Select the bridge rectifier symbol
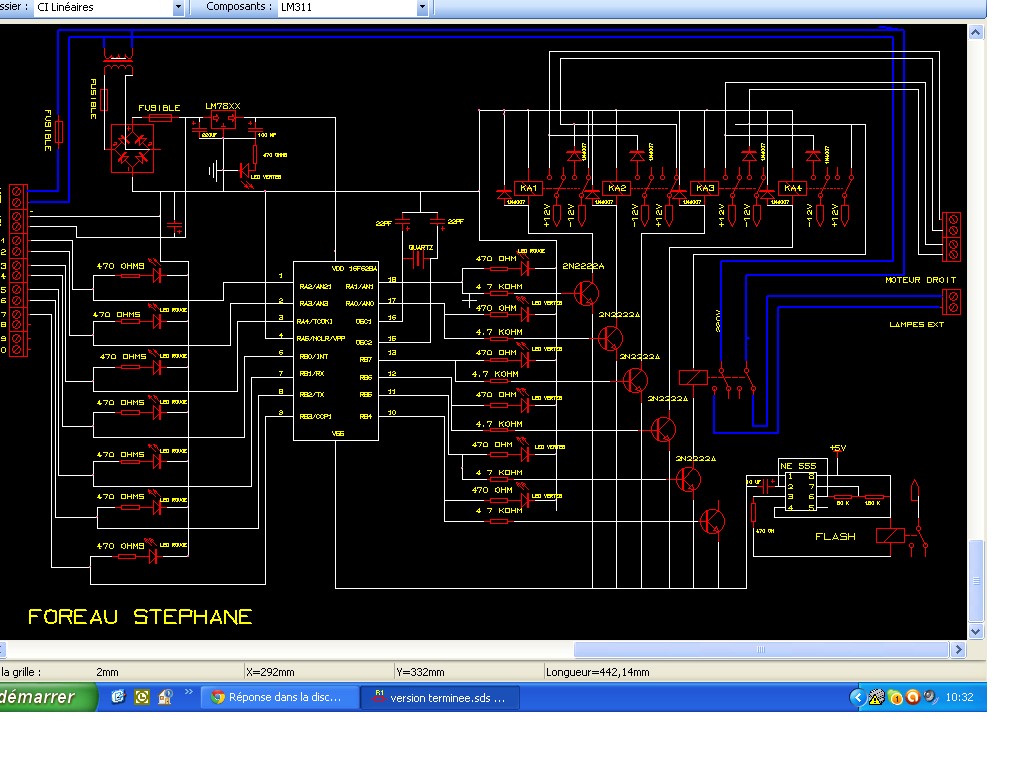Image resolution: width=1024 pixels, height=768 pixels. click(133, 148)
